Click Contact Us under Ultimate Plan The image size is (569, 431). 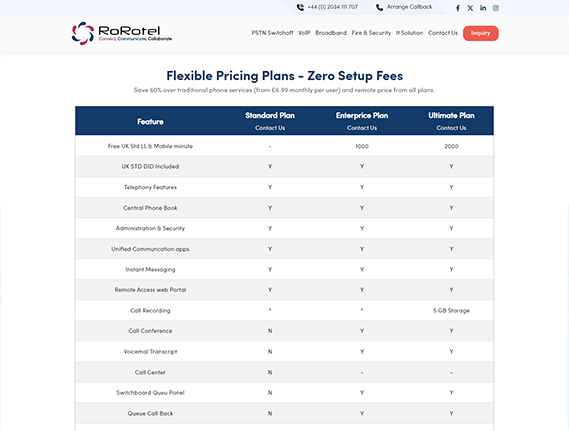click(451, 128)
